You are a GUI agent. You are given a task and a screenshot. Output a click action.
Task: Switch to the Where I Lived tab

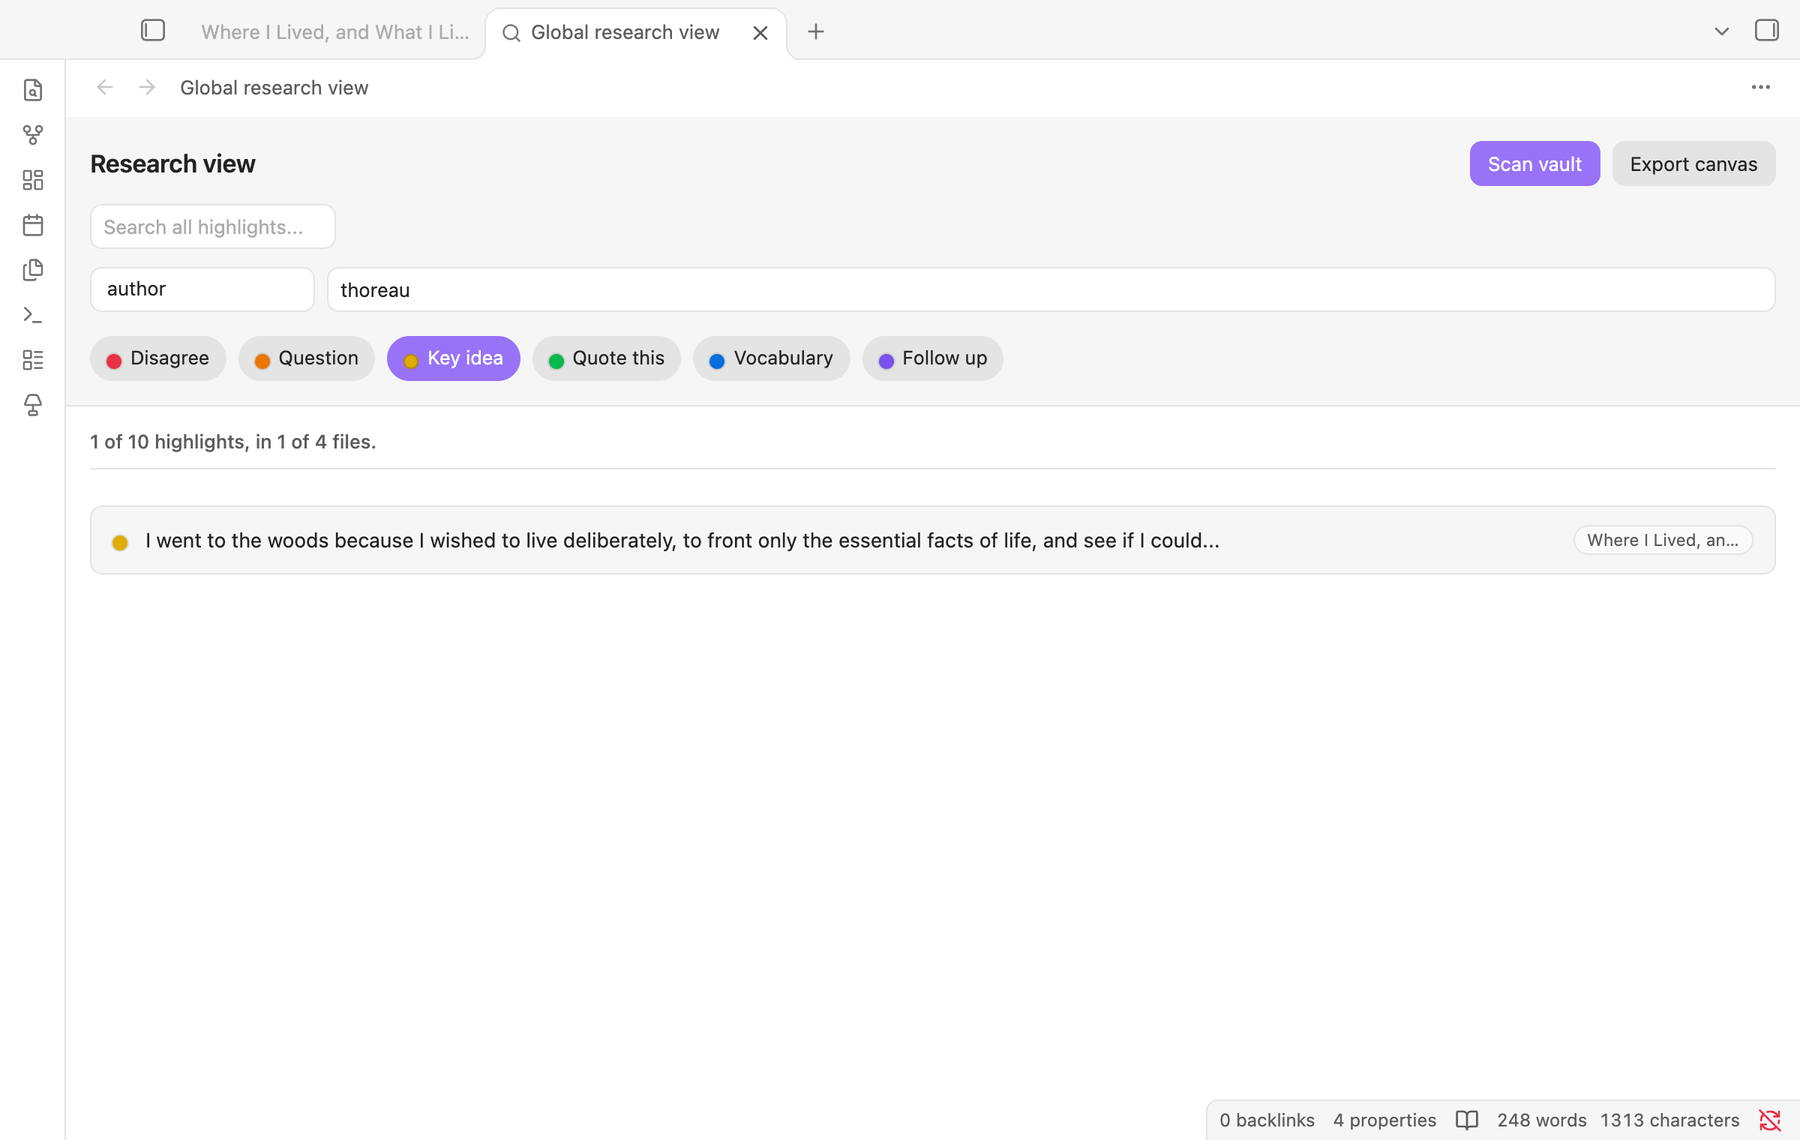pos(334,32)
